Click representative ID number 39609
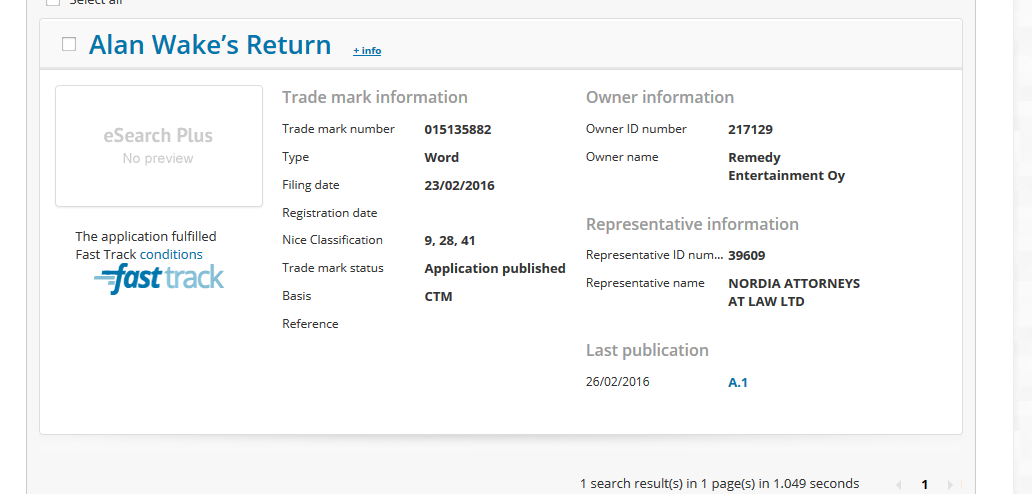This screenshot has height=494, width=1032. click(x=747, y=255)
